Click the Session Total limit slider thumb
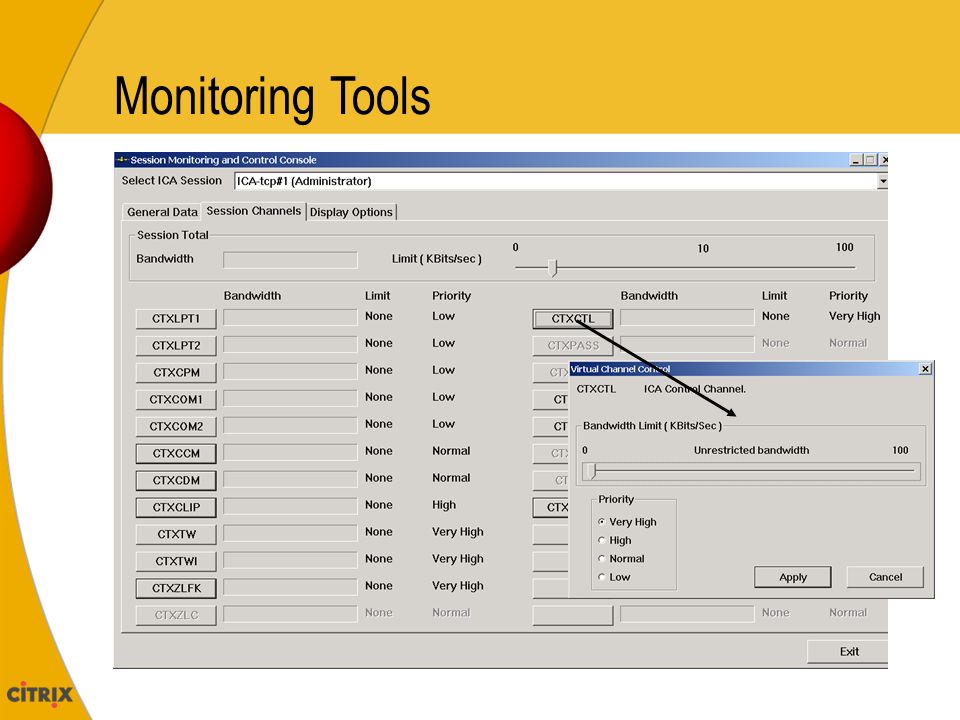 (x=553, y=268)
